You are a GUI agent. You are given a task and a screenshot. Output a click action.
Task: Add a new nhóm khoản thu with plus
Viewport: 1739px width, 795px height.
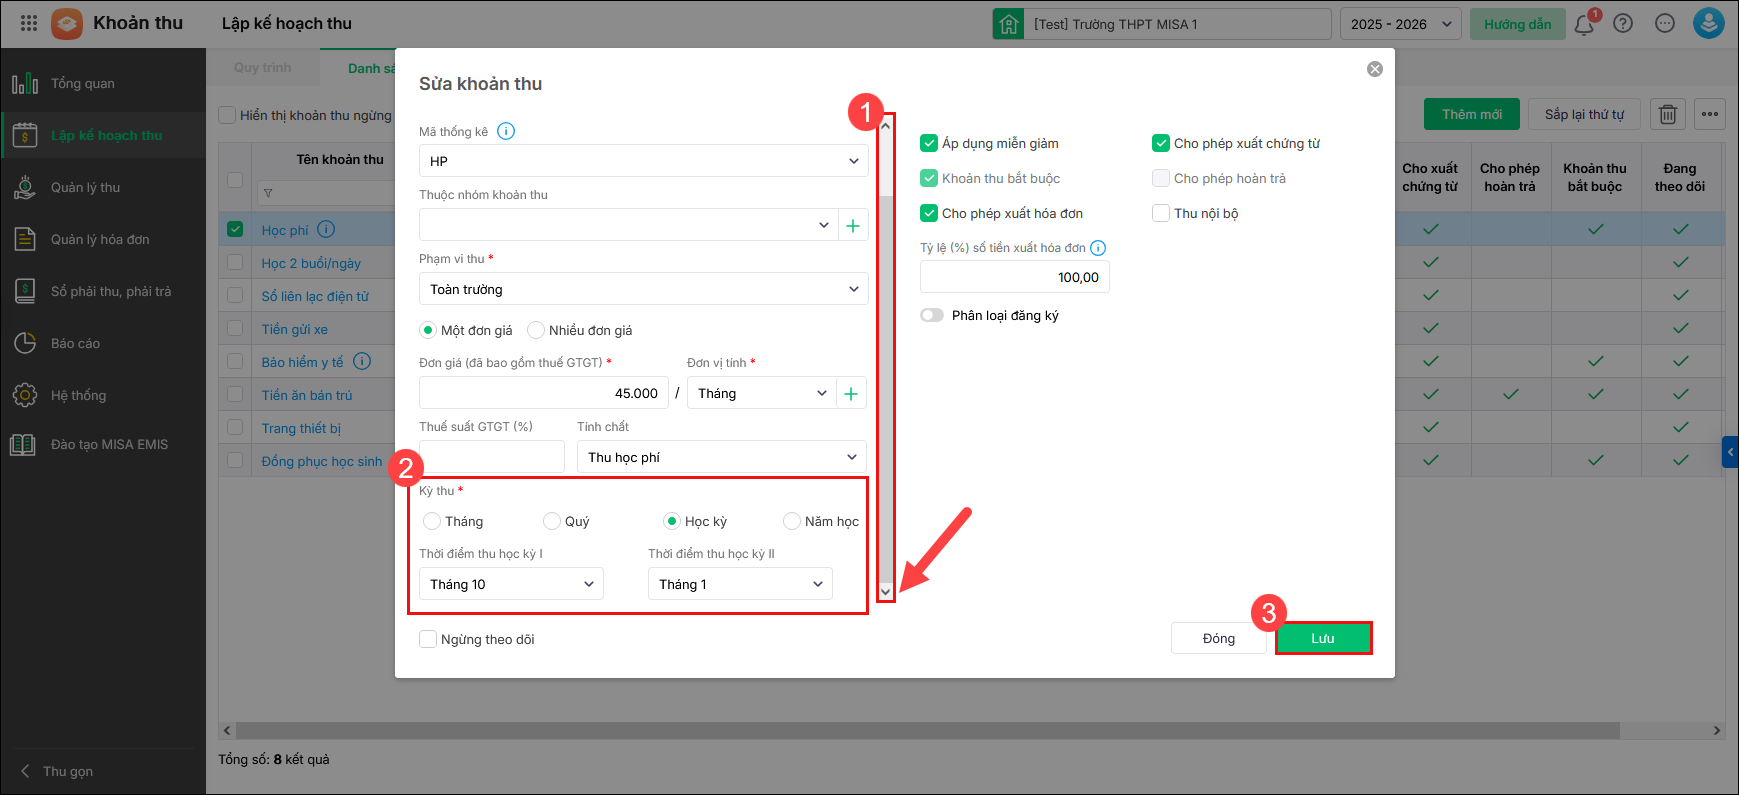click(x=853, y=225)
